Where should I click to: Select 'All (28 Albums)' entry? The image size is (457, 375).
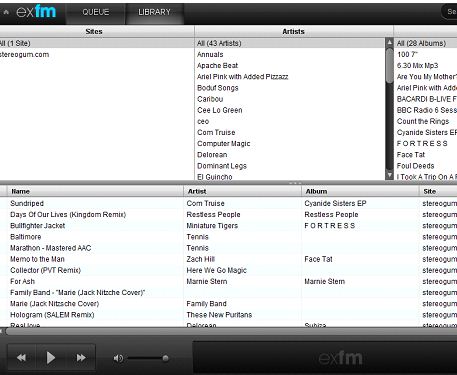pos(426,43)
